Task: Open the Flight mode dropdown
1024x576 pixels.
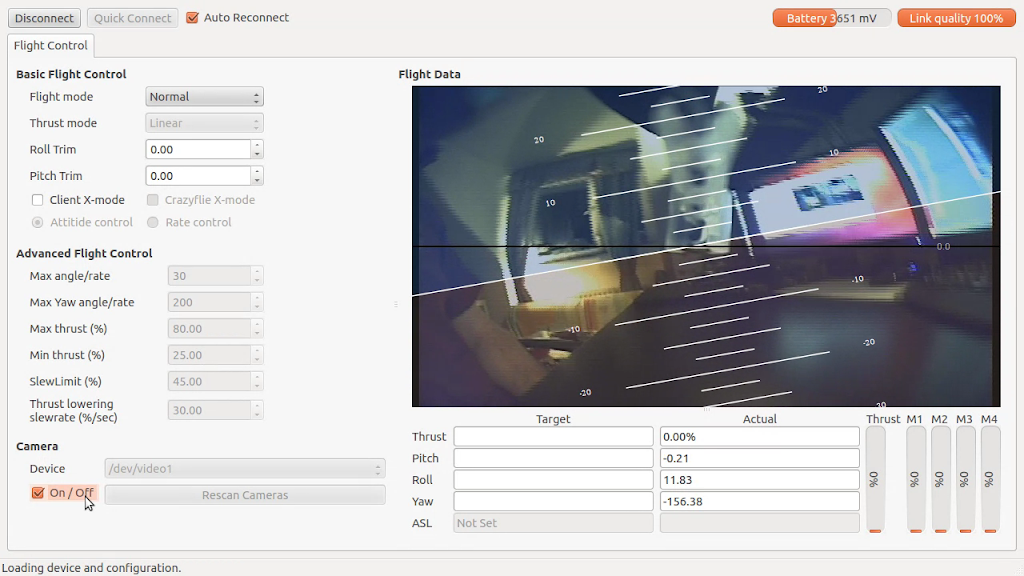Action: pos(204,97)
